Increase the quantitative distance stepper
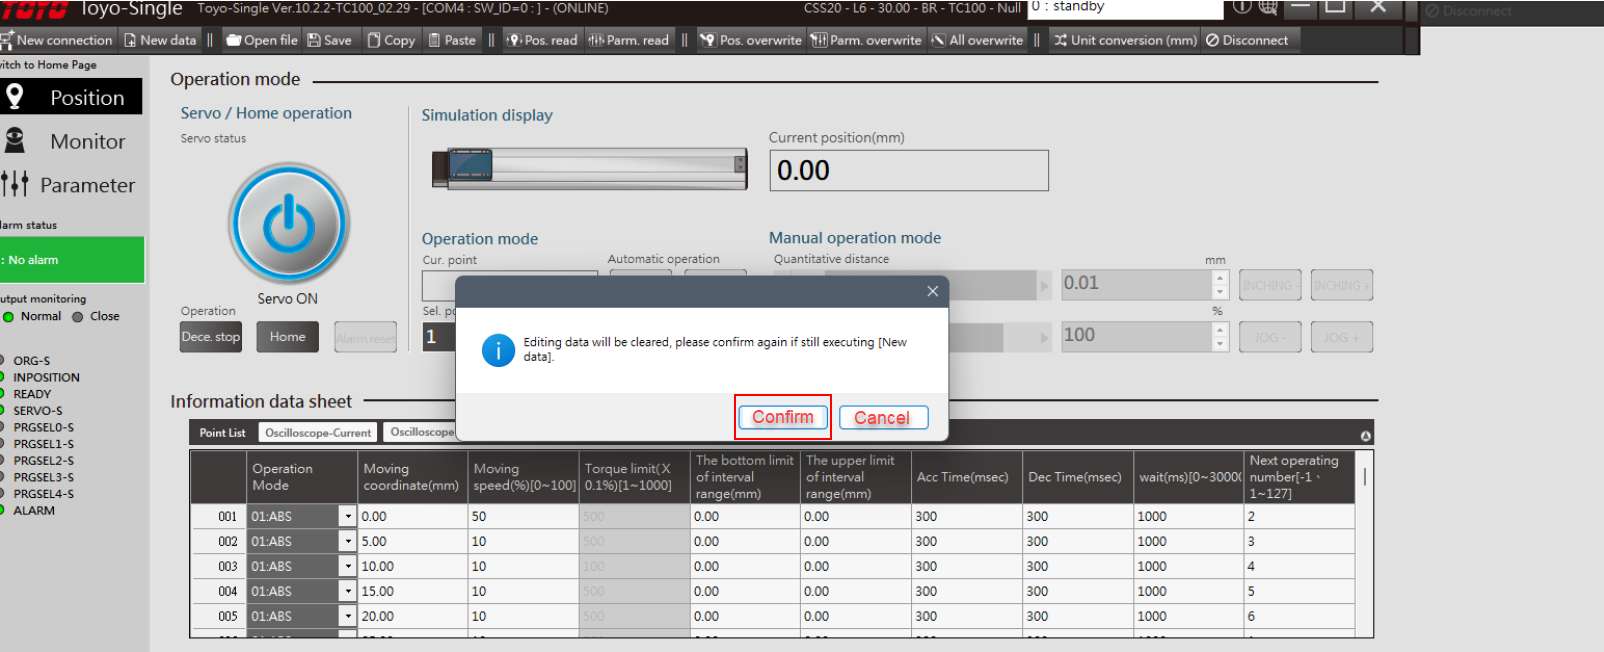 [x=1220, y=277]
